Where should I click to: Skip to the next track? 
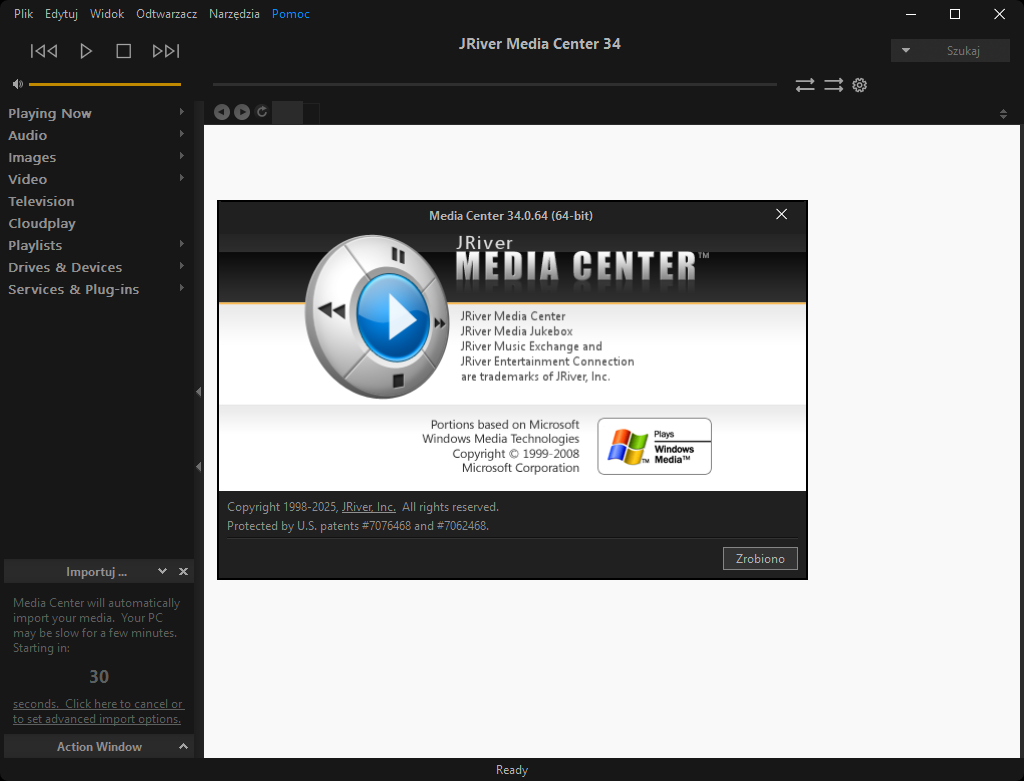coord(166,51)
